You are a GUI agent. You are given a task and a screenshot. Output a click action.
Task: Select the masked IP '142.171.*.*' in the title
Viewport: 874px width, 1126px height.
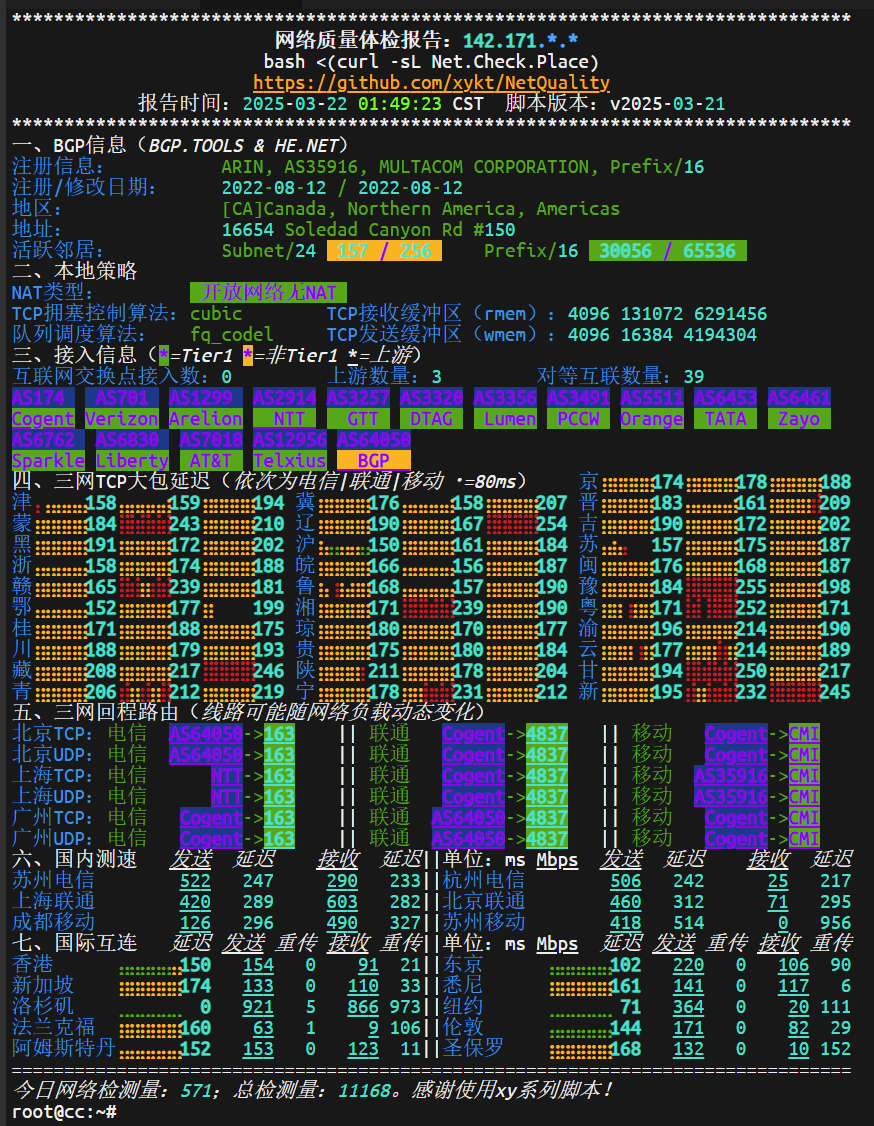pyautogui.click(x=521, y=41)
